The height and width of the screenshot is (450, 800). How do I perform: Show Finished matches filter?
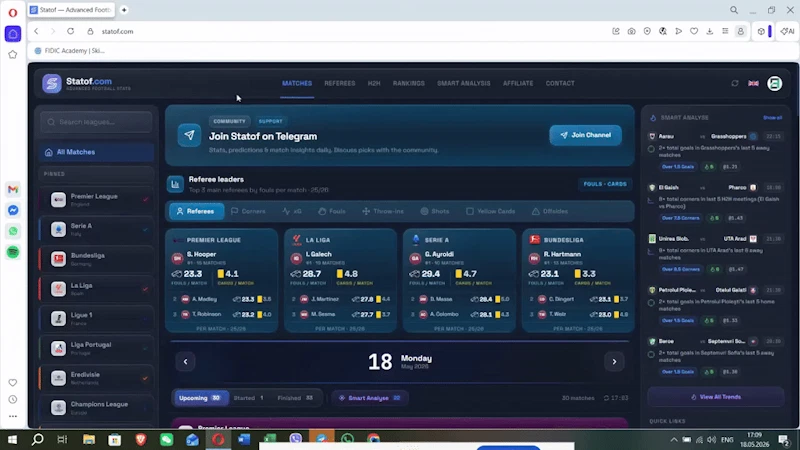tap(295, 398)
